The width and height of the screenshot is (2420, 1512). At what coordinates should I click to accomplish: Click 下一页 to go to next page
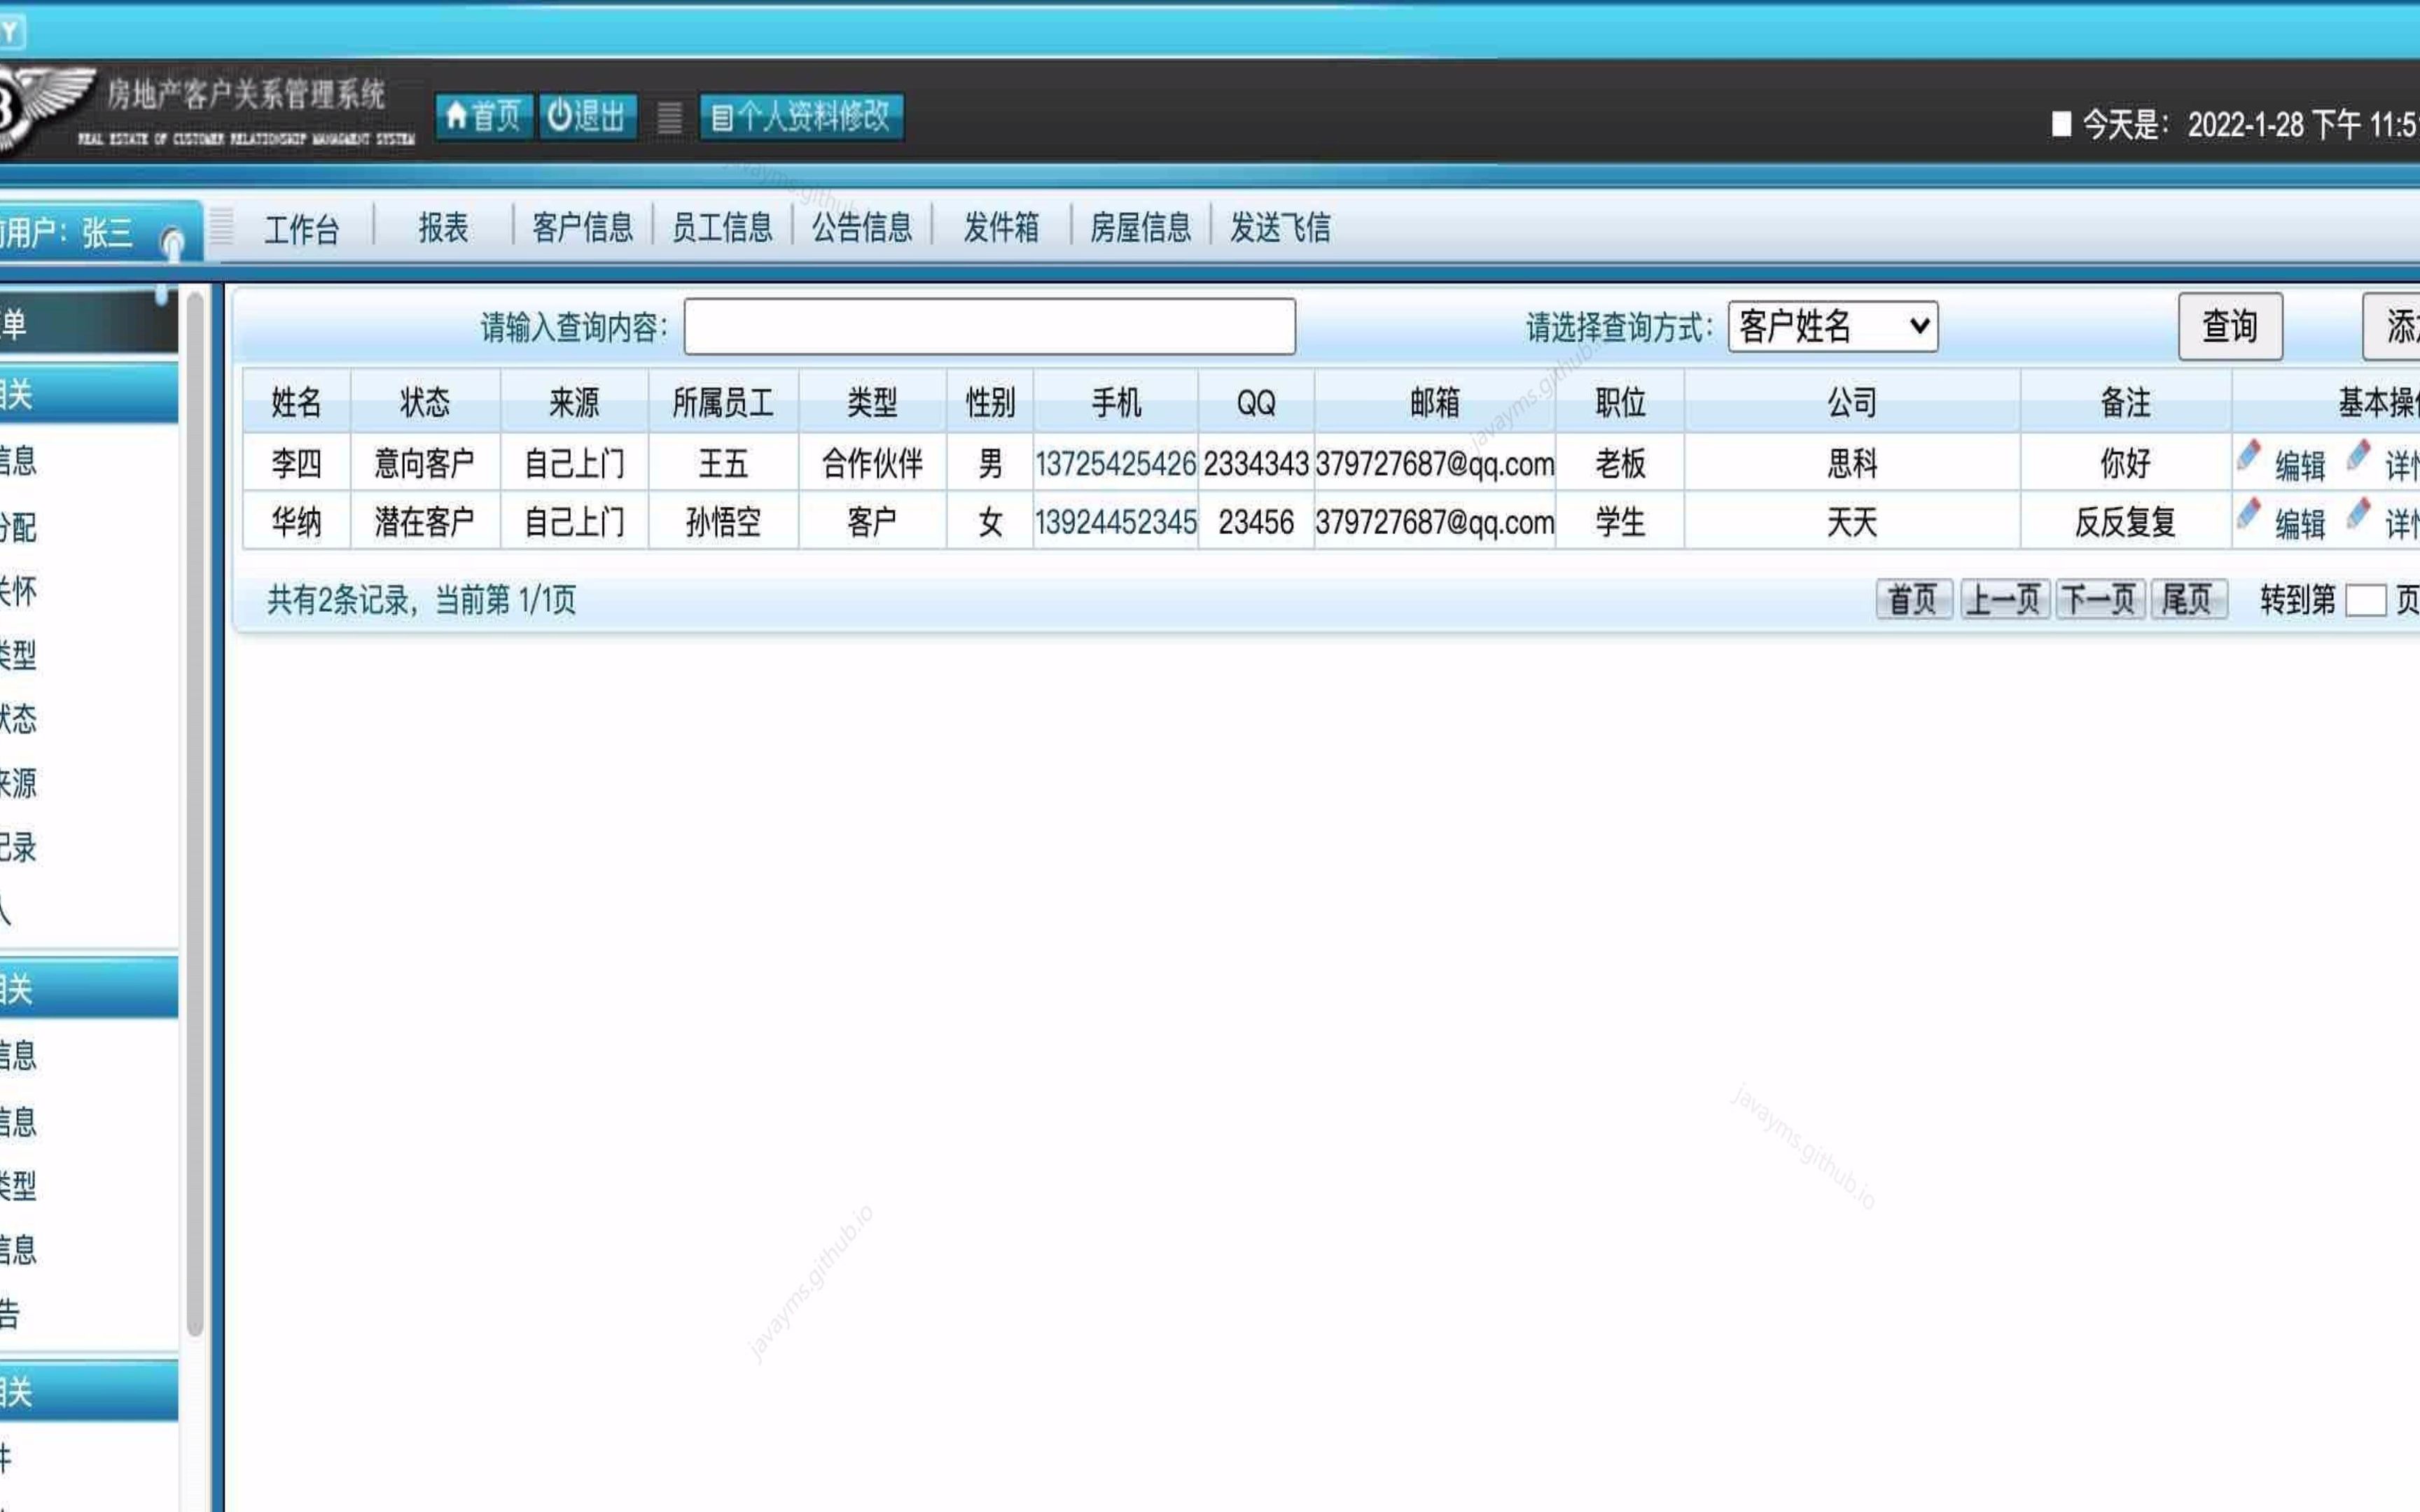tap(2100, 598)
